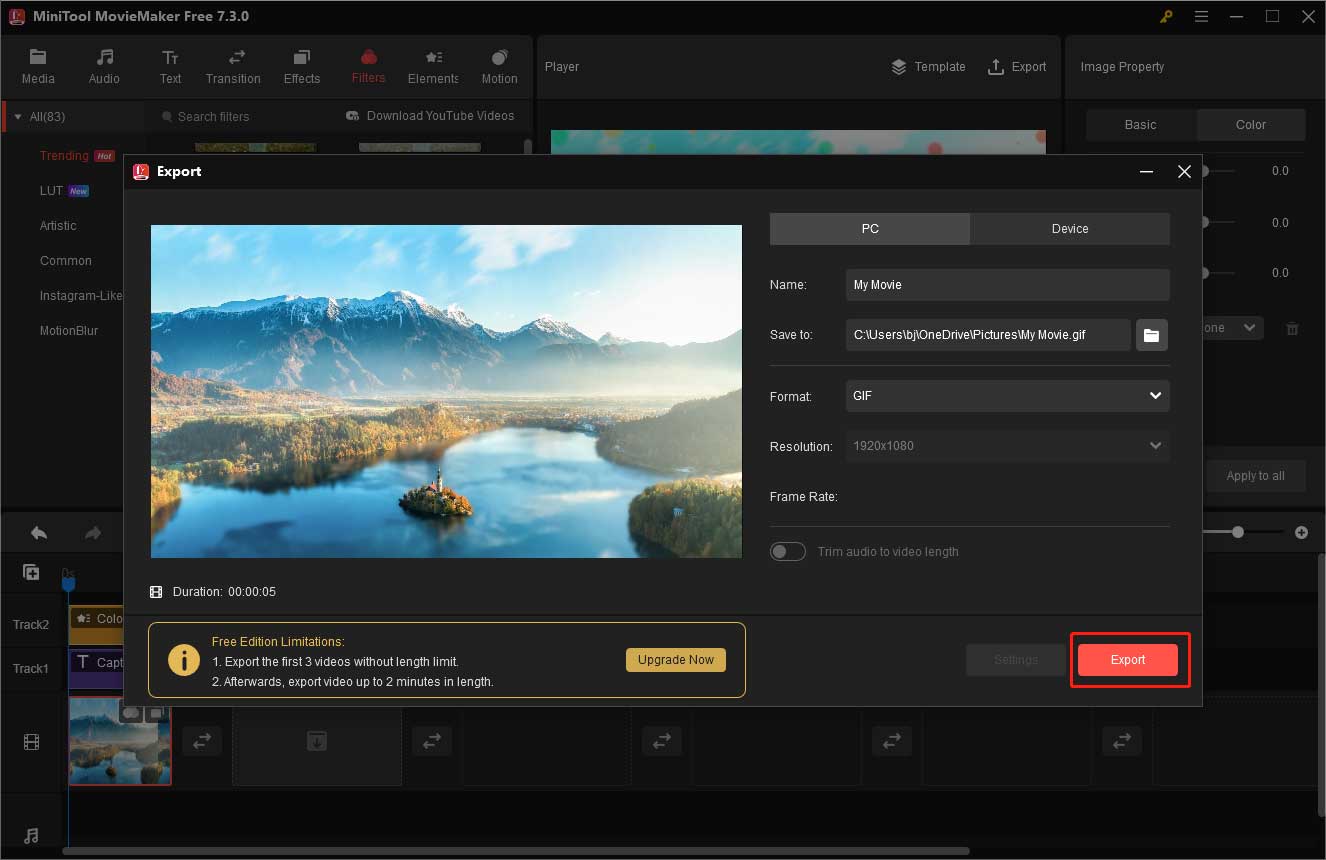Click the Apply to all button
The image size is (1326, 860).
coord(1255,476)
